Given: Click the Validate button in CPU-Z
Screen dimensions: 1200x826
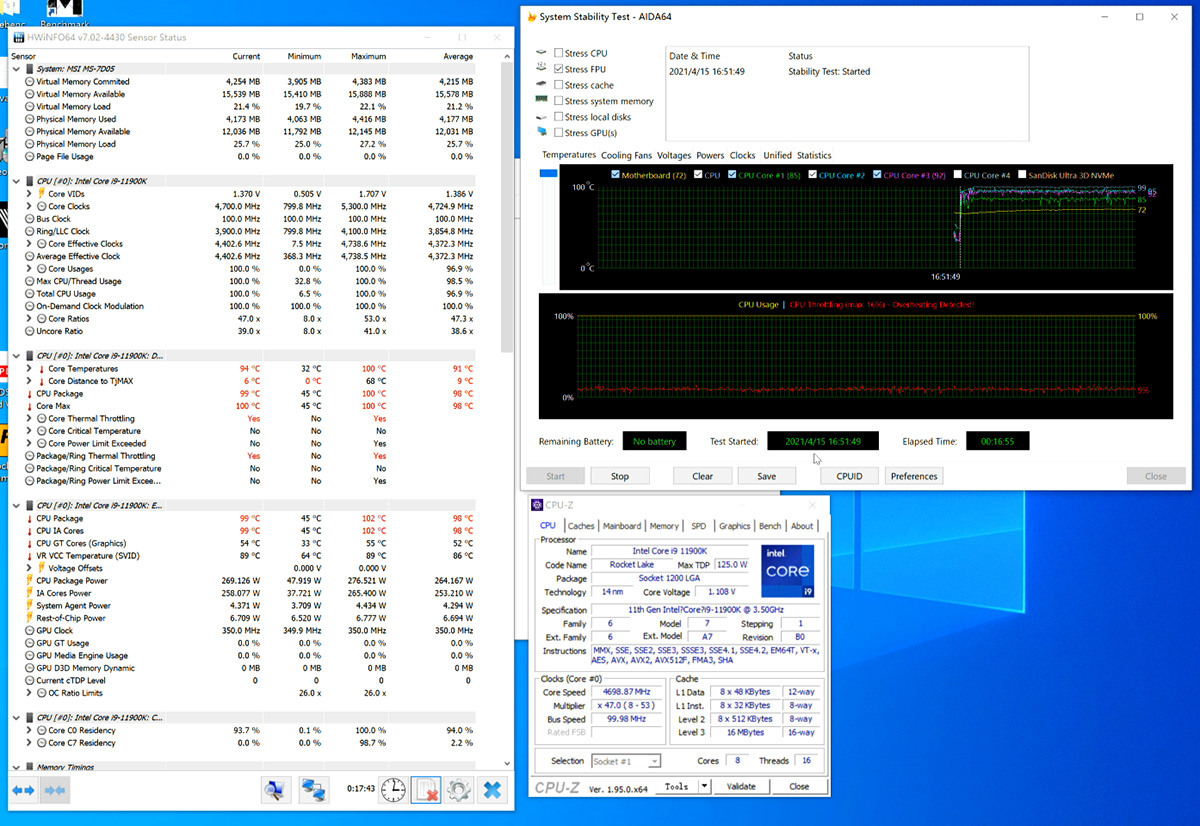Looking at the screenshot, I should pyautogui.click(x=741, y=786).
